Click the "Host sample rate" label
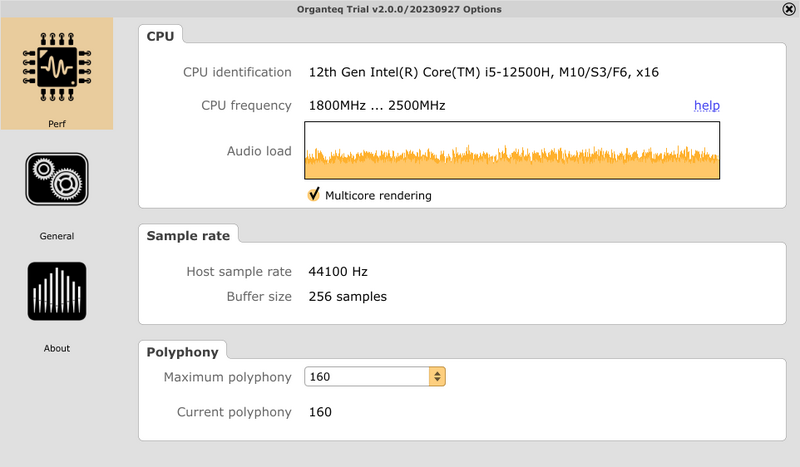 click(x=239, y=272)
